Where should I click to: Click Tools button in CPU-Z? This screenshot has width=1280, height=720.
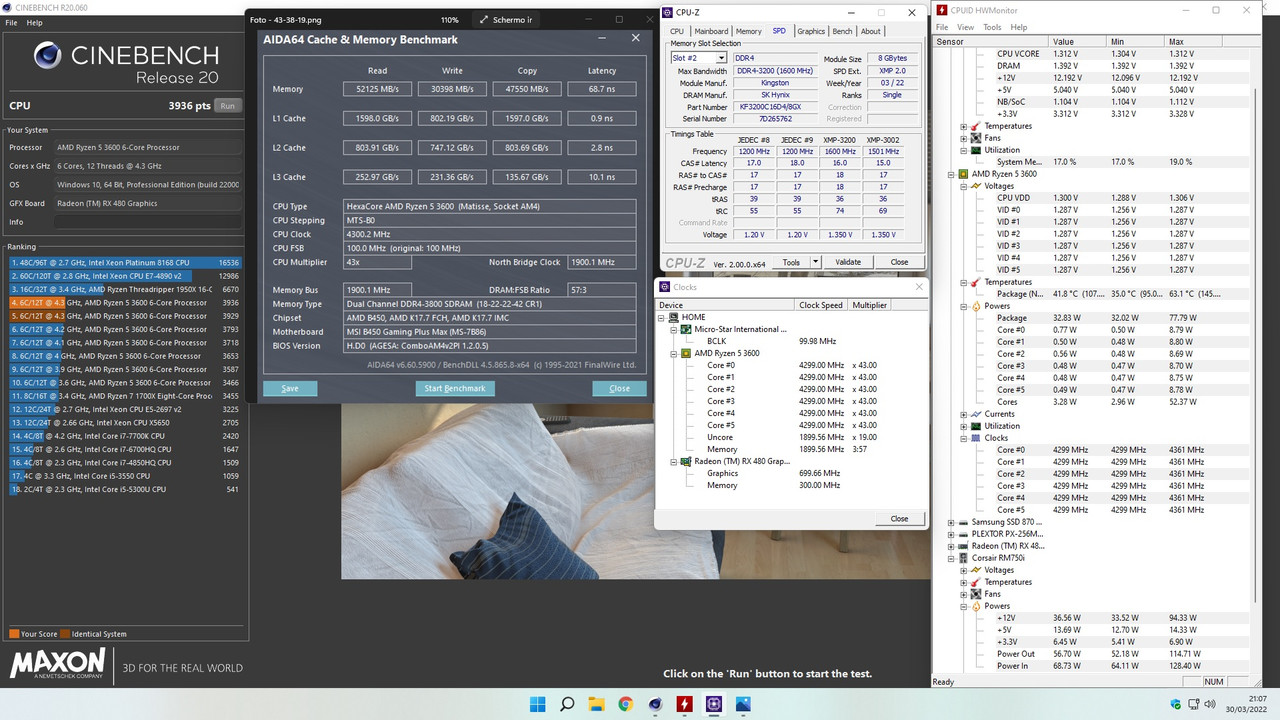(x=791, y=262)
